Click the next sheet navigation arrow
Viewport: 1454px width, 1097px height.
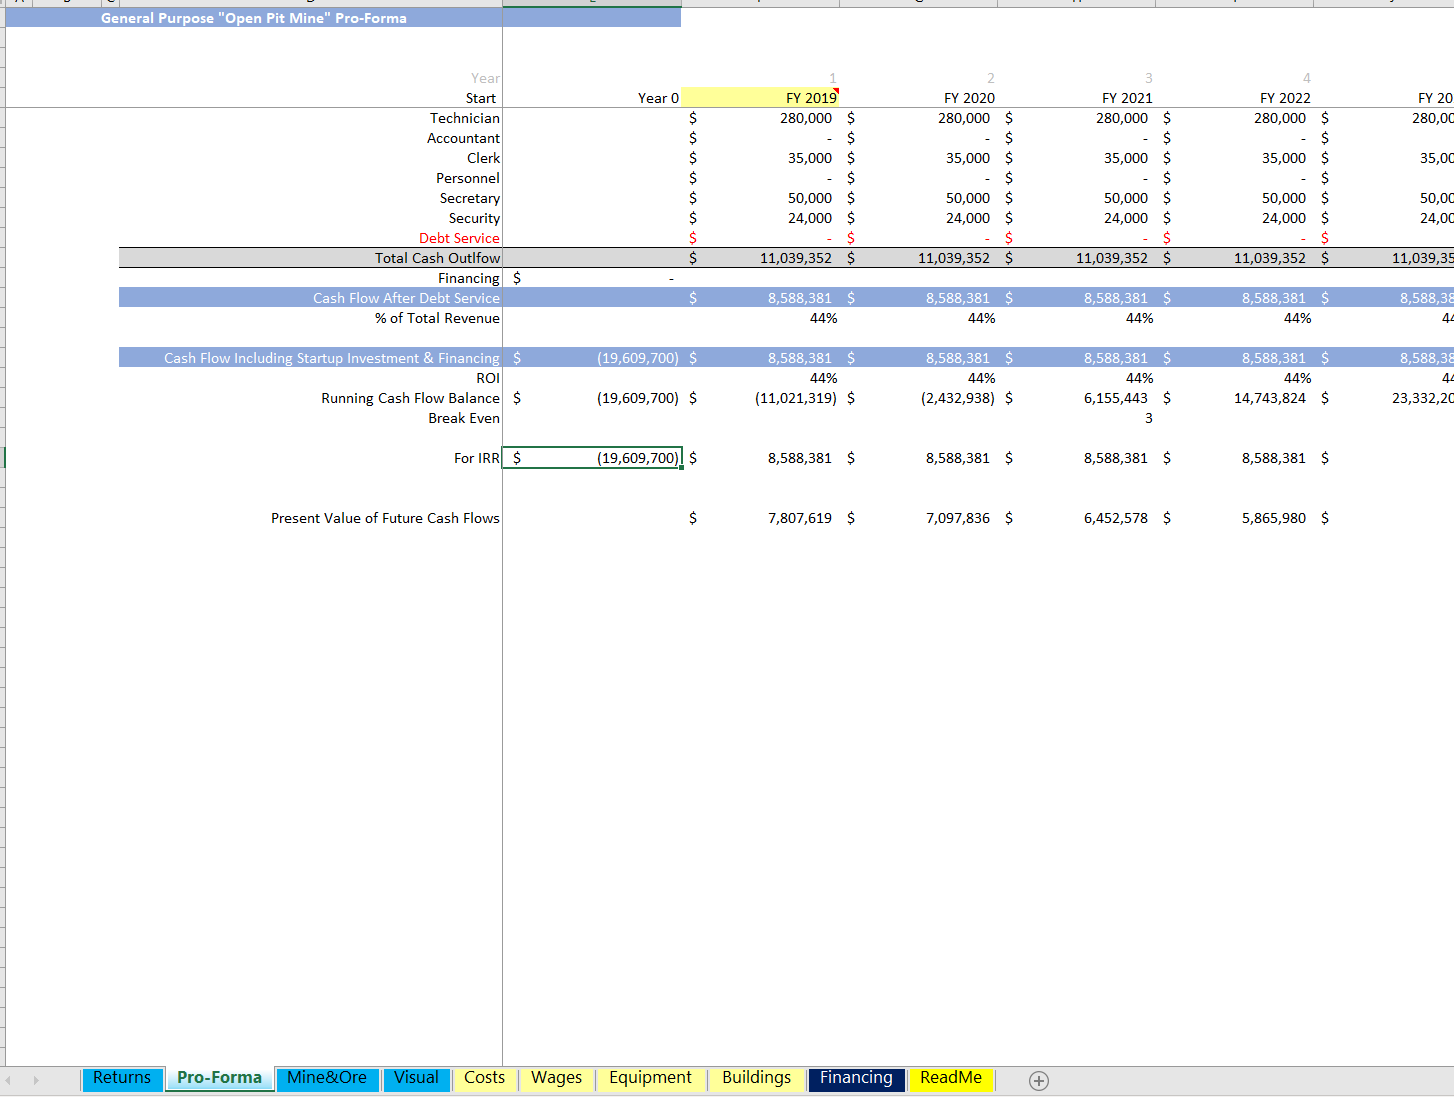(x=35, y=1081)
